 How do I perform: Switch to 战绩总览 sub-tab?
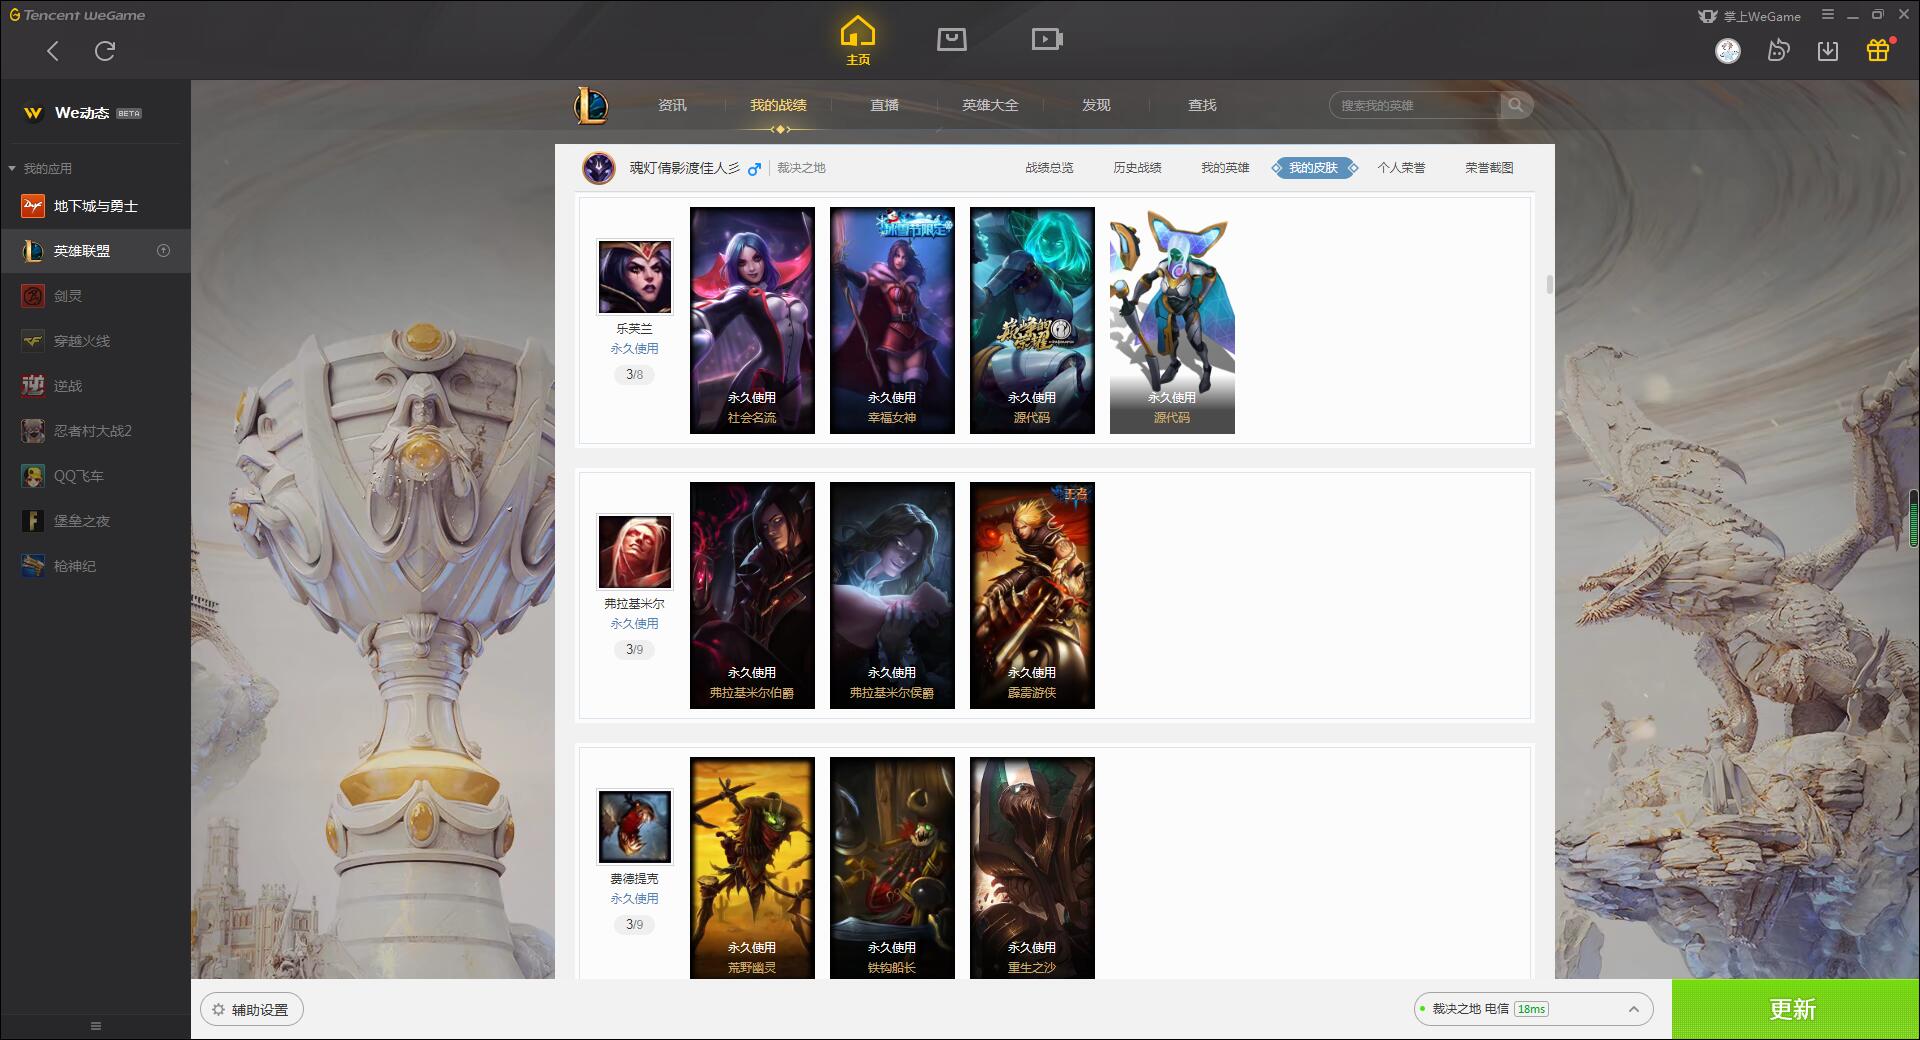1049,168
